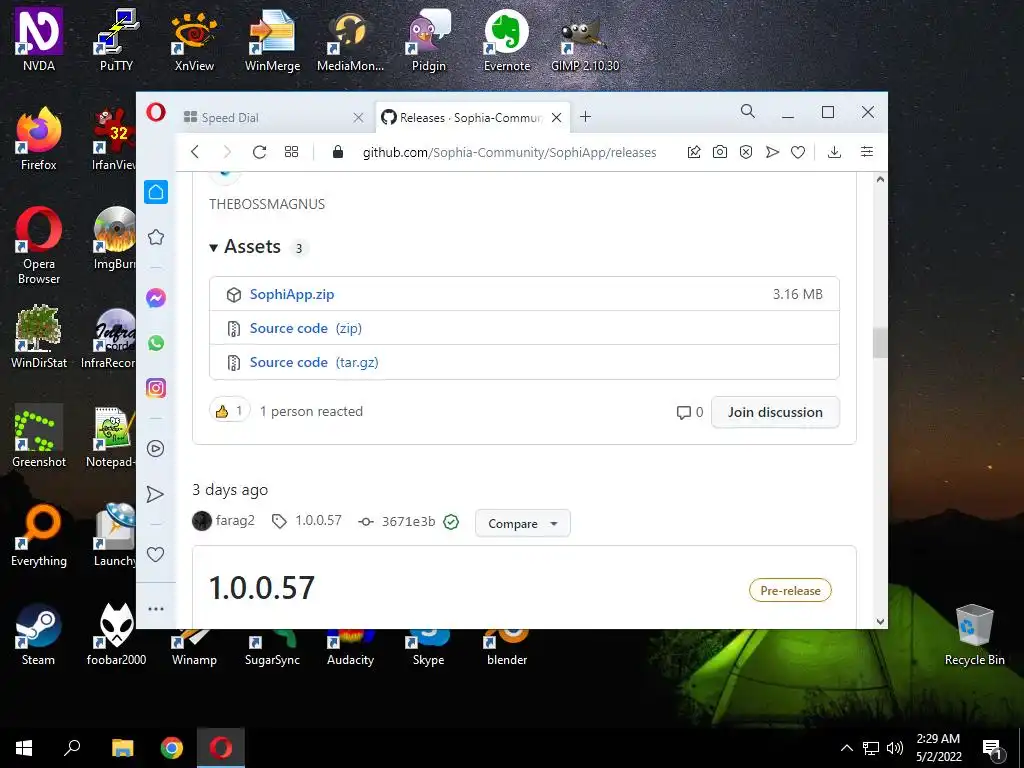Select the foobar2000 desktop shortcut
Screen dimensions: 1024x768
[x=116, y=634]
